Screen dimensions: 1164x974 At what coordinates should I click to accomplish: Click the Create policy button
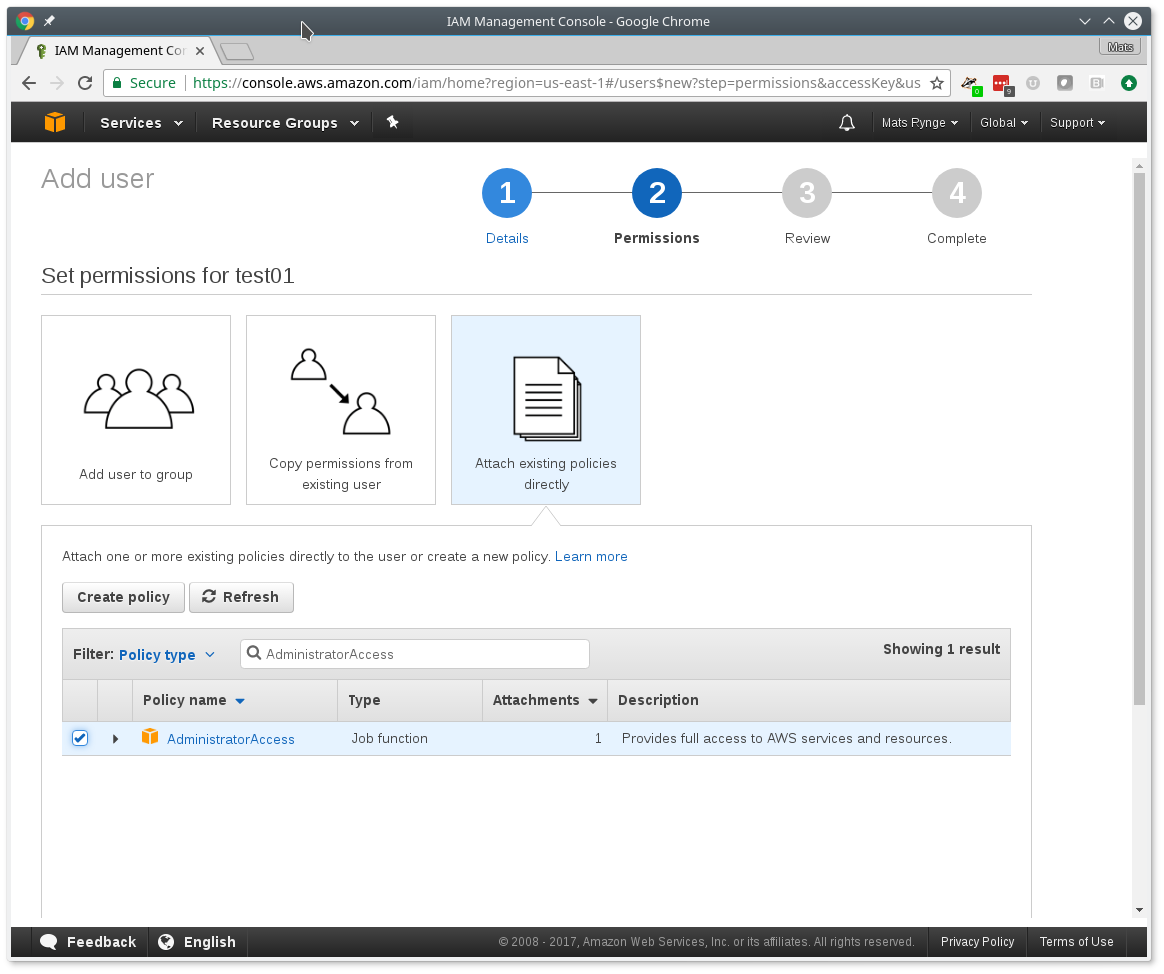123,598
